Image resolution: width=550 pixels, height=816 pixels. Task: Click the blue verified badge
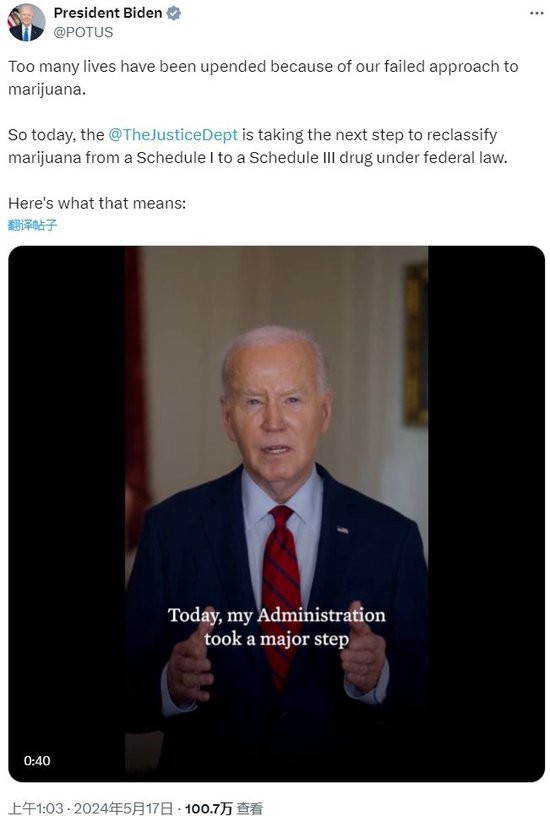173,13
